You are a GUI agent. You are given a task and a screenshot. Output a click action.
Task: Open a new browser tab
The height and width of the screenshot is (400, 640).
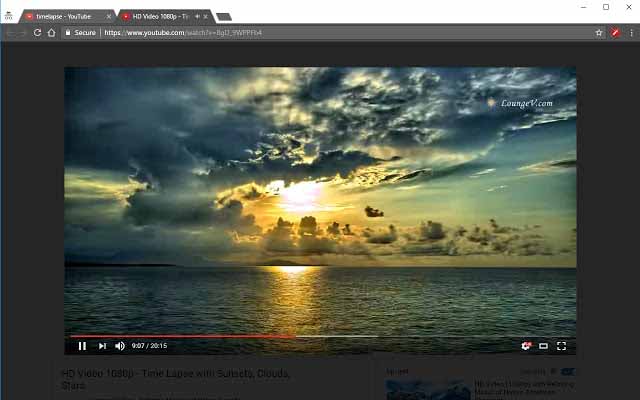click(224, 16)
